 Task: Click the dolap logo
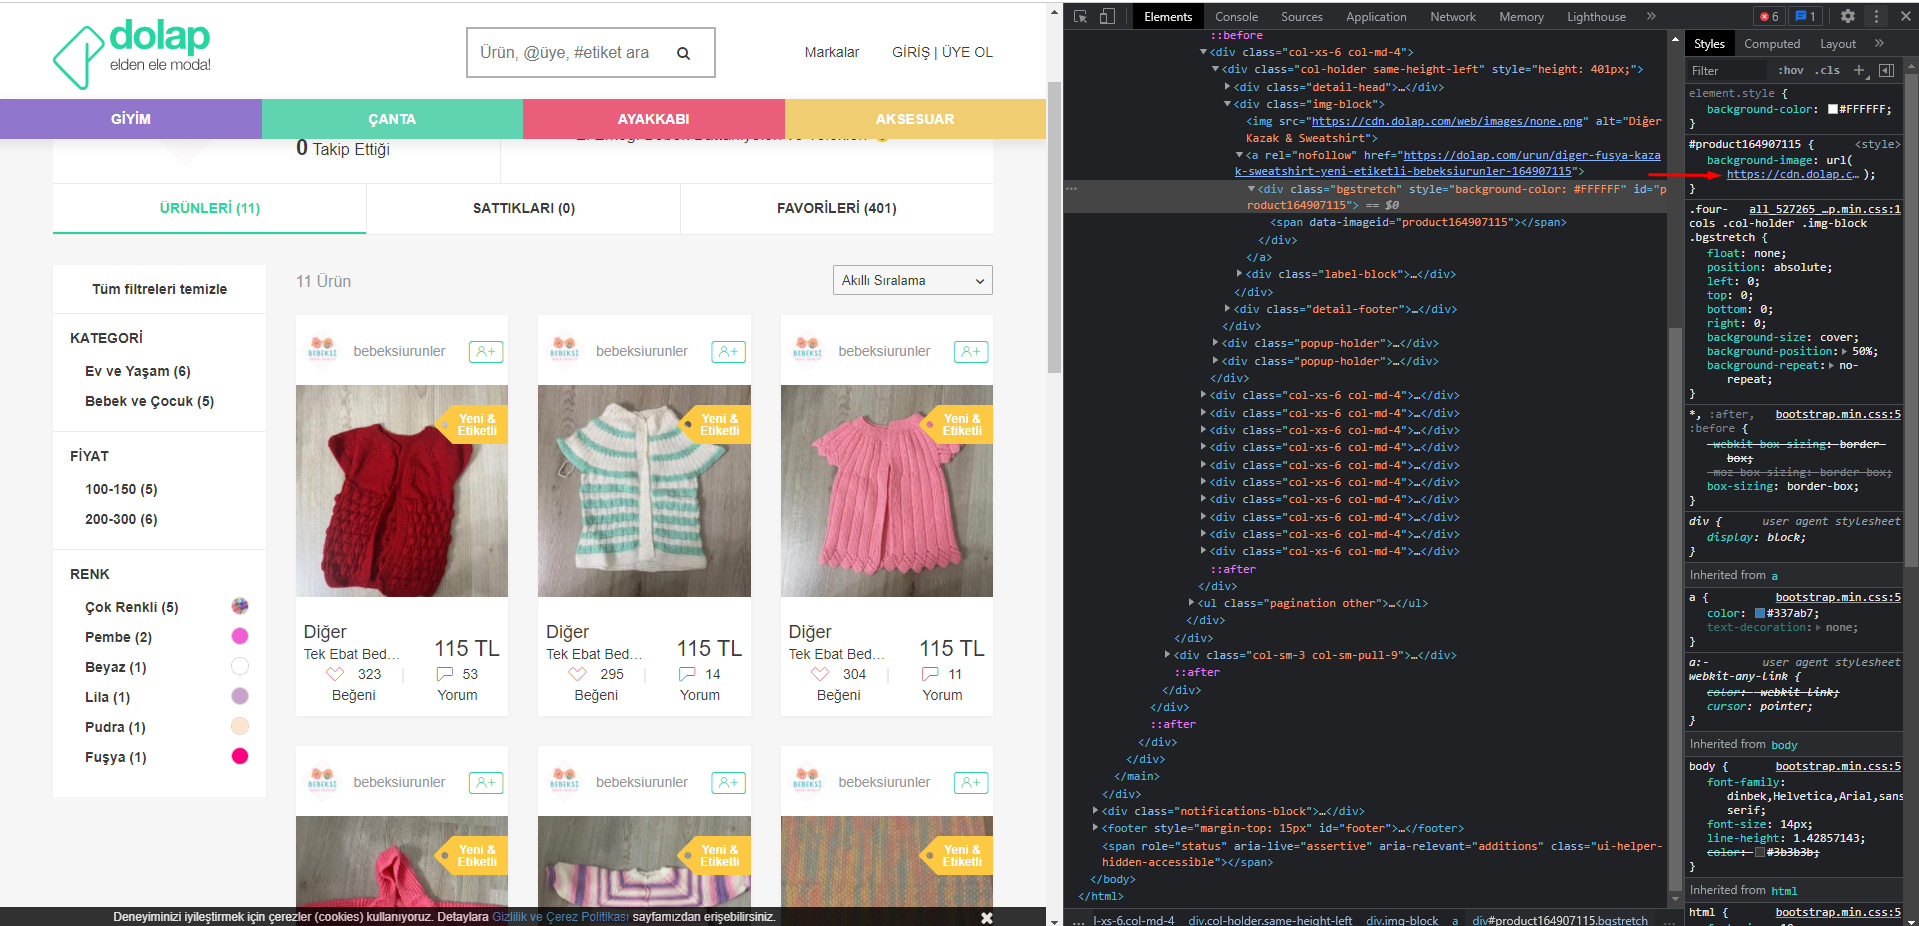coord(132,54)
